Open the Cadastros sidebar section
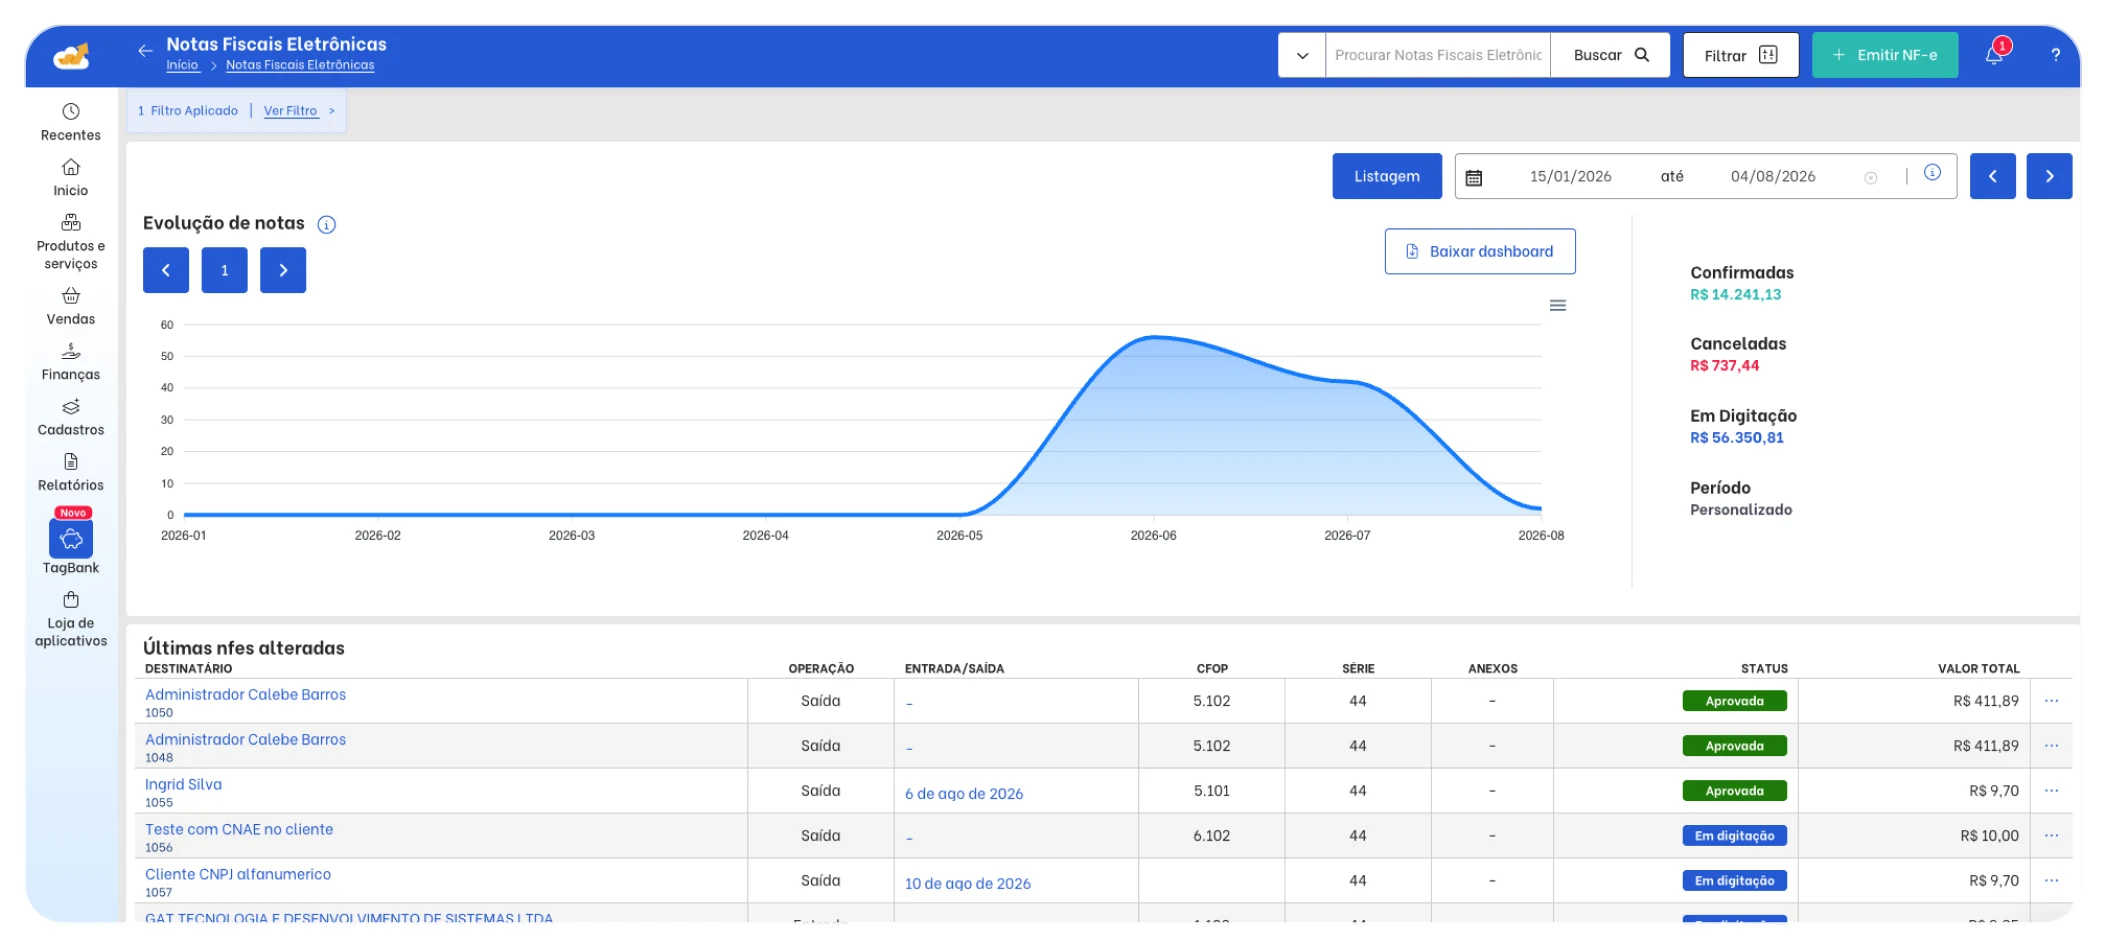 [70, 417]
